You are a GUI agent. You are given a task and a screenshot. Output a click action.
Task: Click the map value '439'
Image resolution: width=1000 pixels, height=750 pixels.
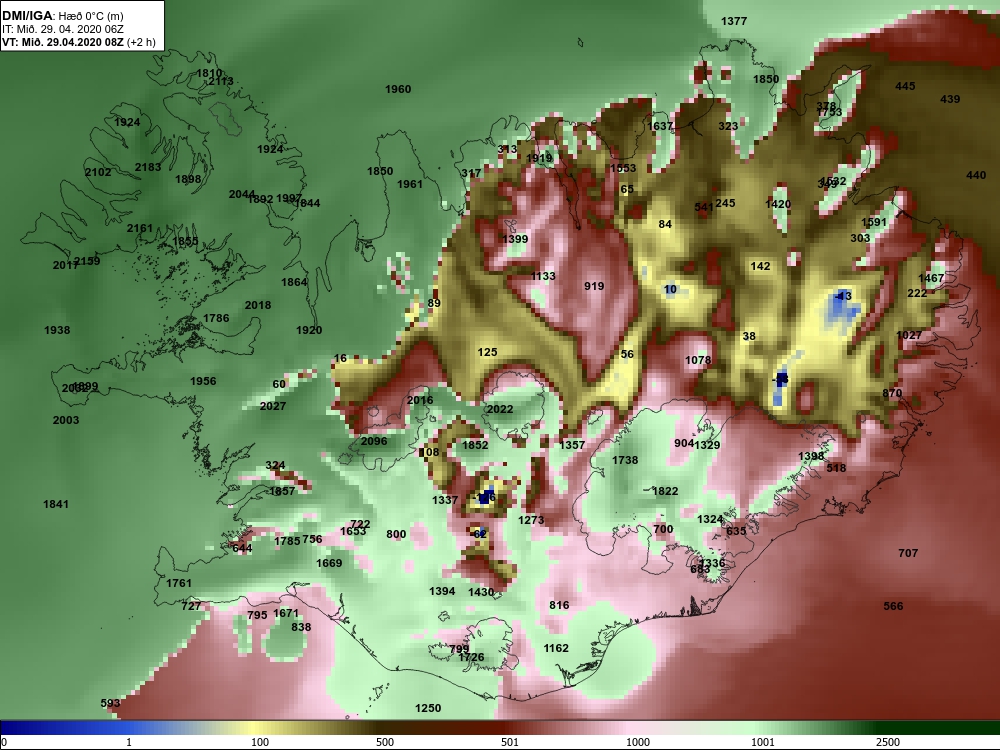[x=950, y=99]
